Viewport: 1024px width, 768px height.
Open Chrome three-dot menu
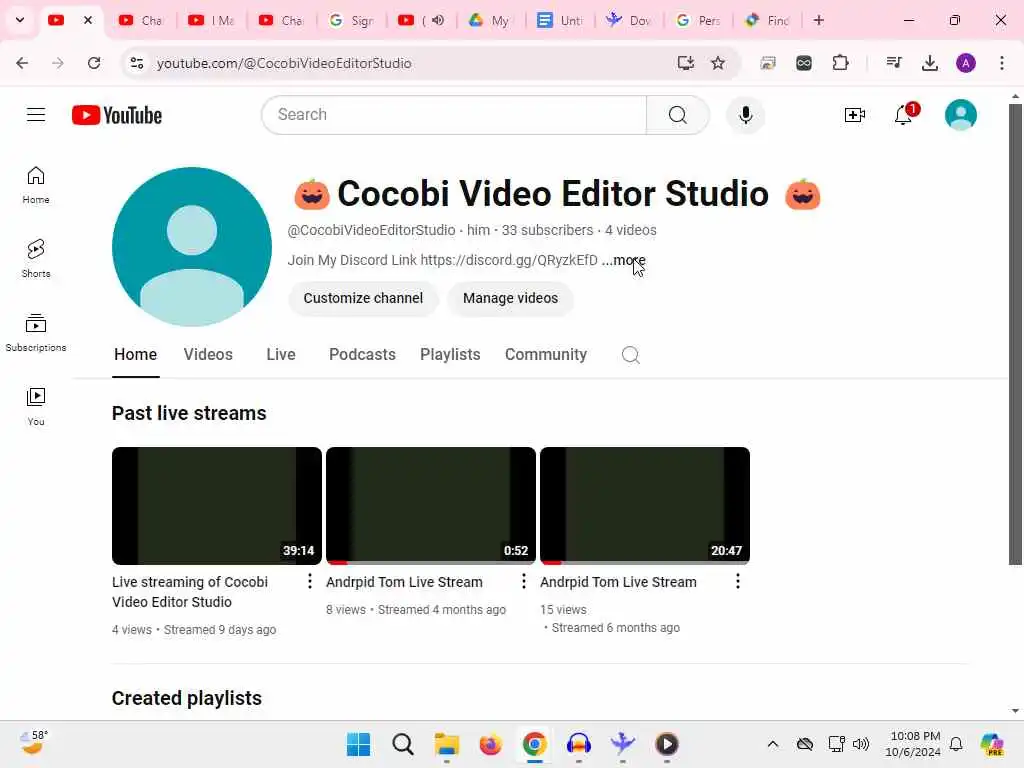(1002, 63)
